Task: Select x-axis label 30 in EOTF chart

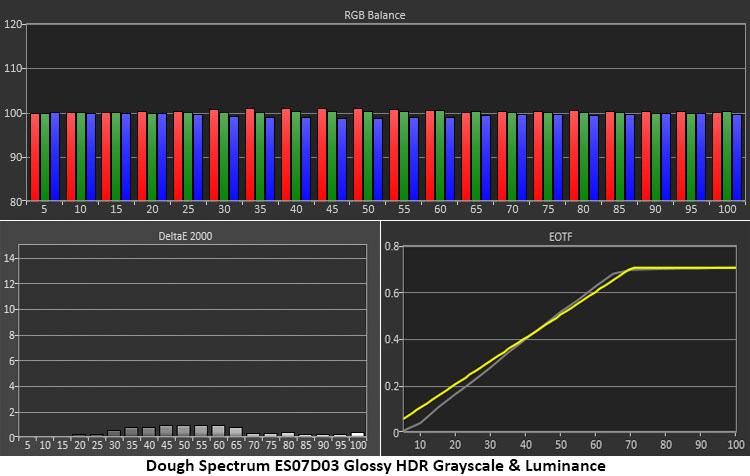Action: tap(490, 445)
